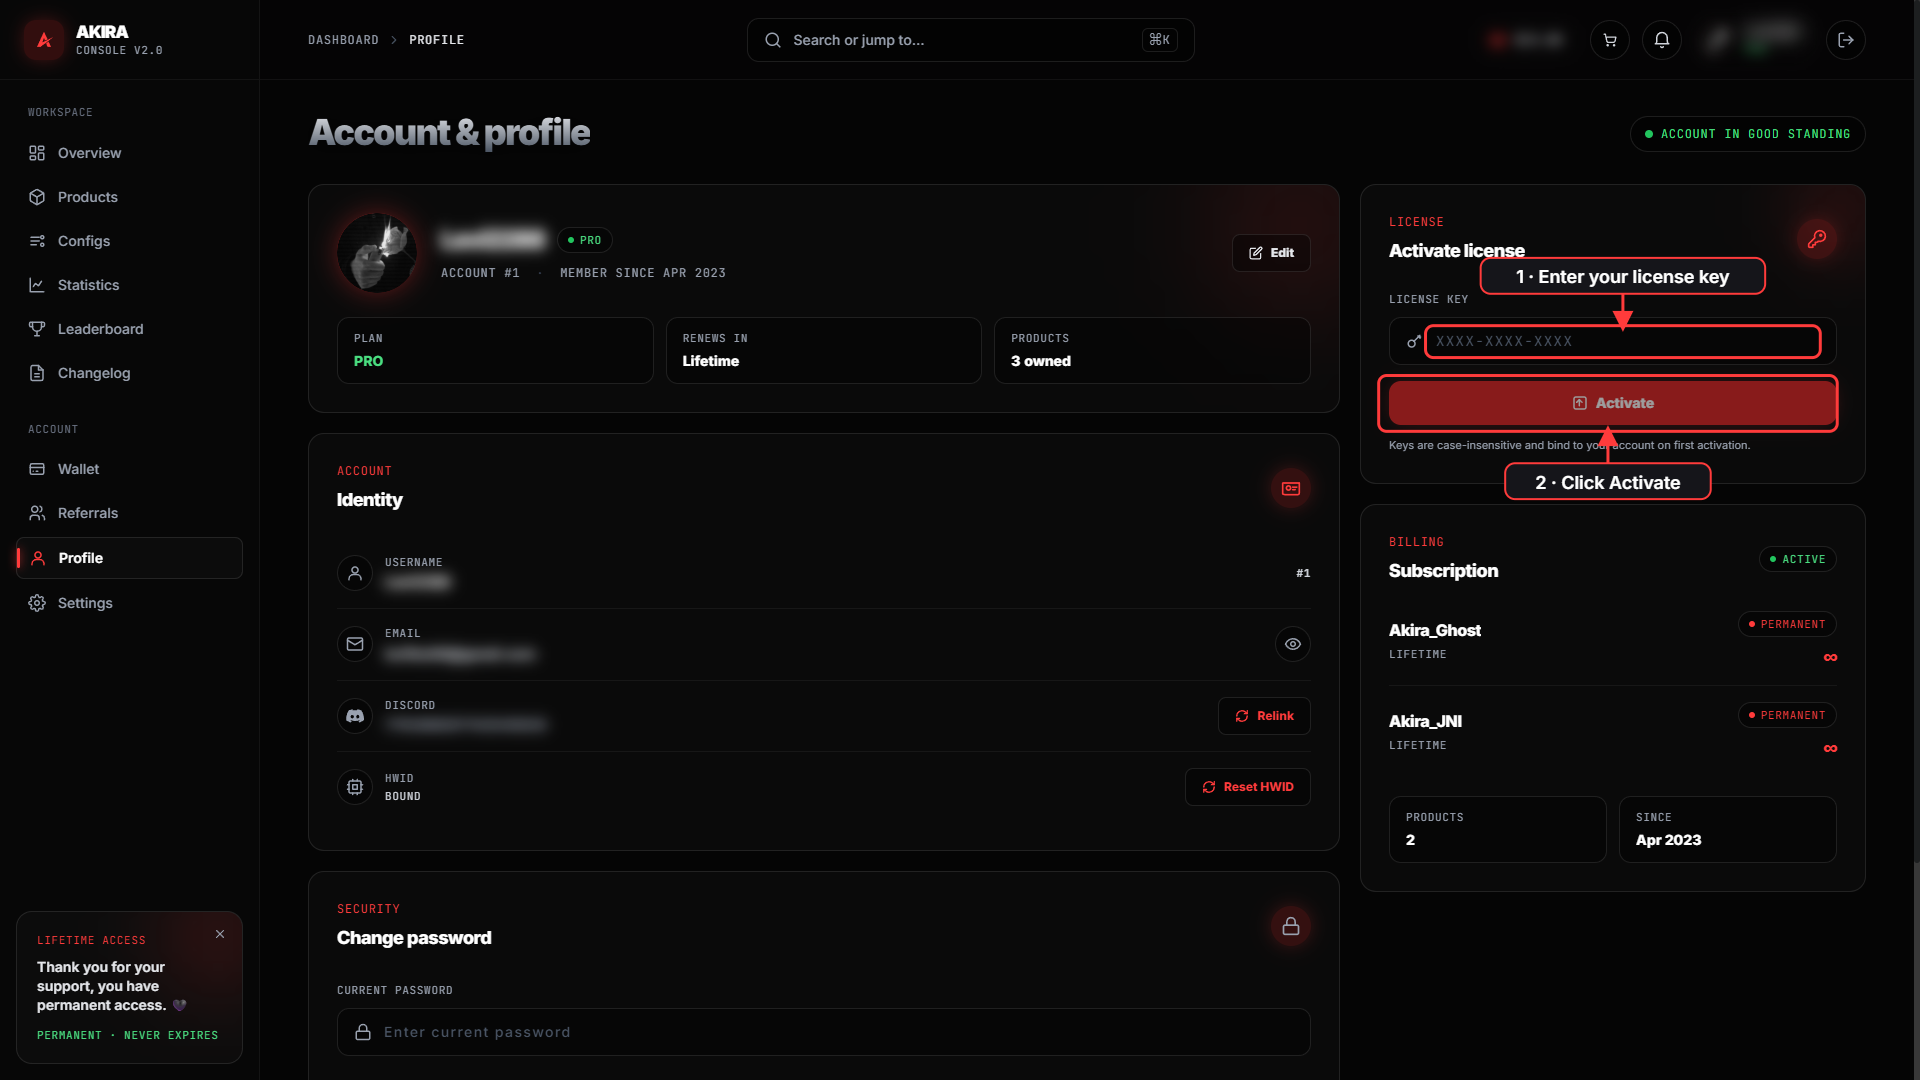Click the Akira_Ghost subscription name
The height and width of the screenshot is (1080, 1920).
1434,630
